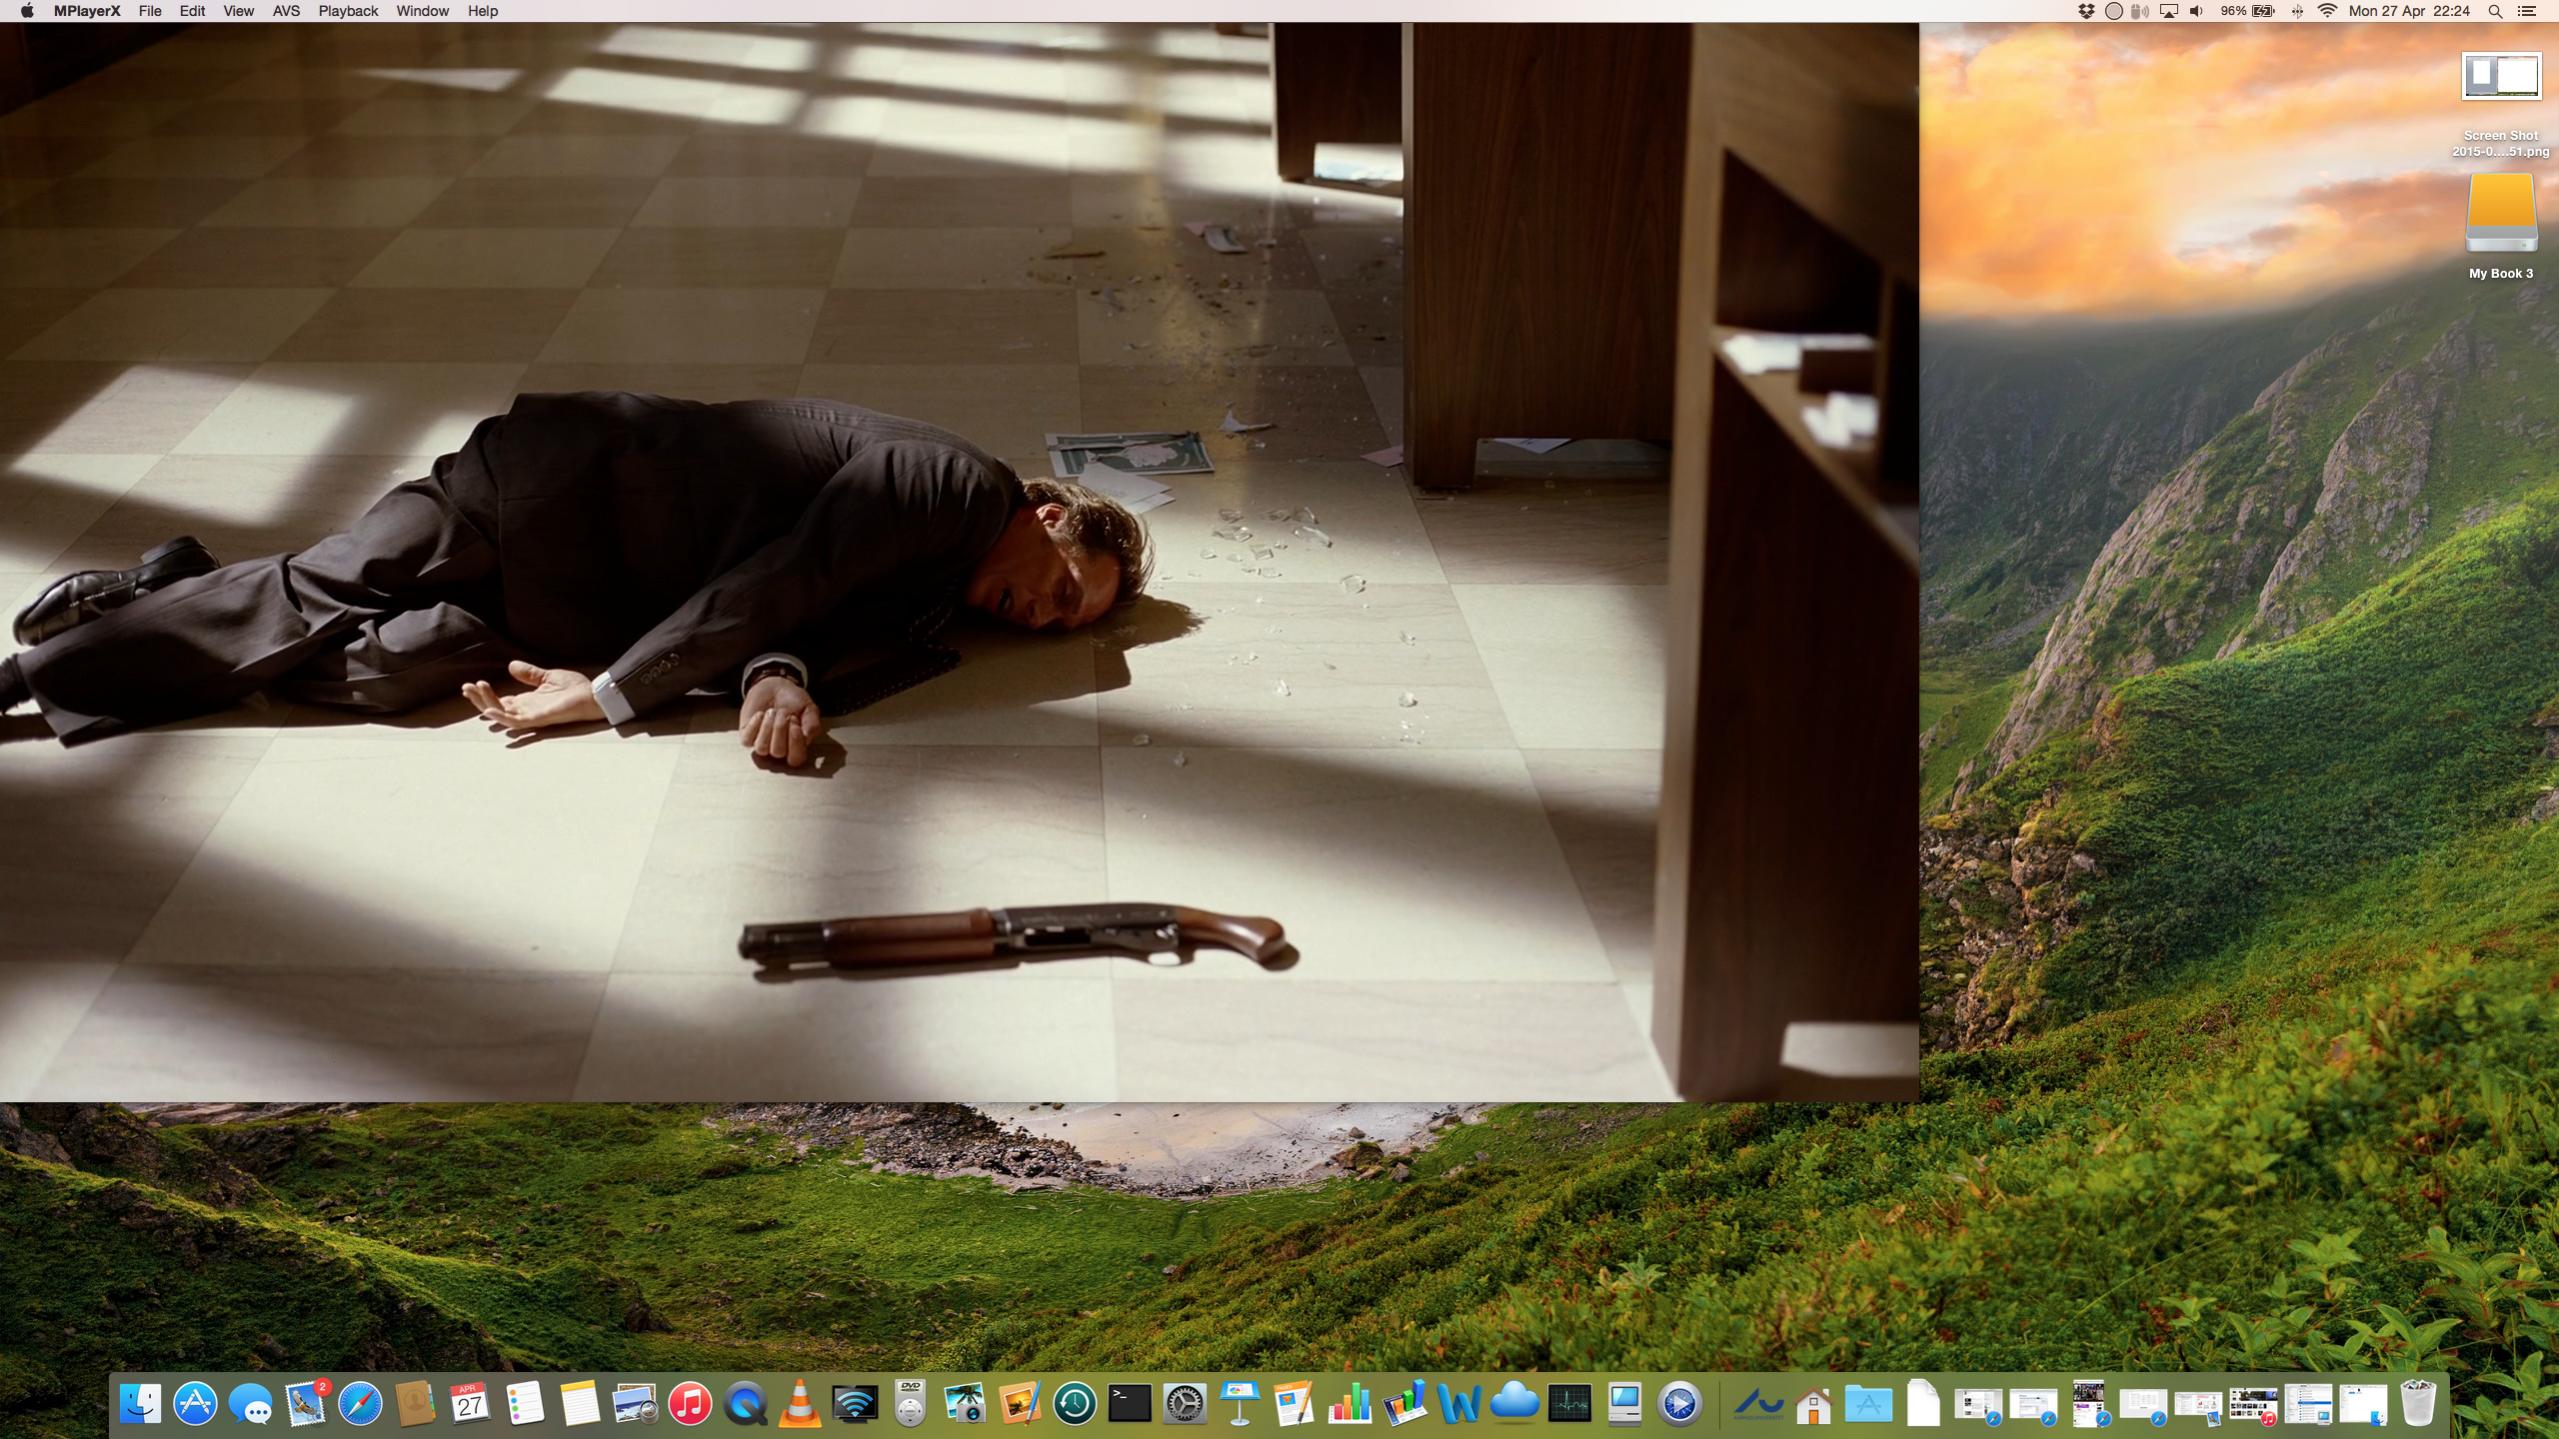This screenshot has height=1439, width=2559.
Task: Open Preview from the Dock
Action: point(635,1404)
